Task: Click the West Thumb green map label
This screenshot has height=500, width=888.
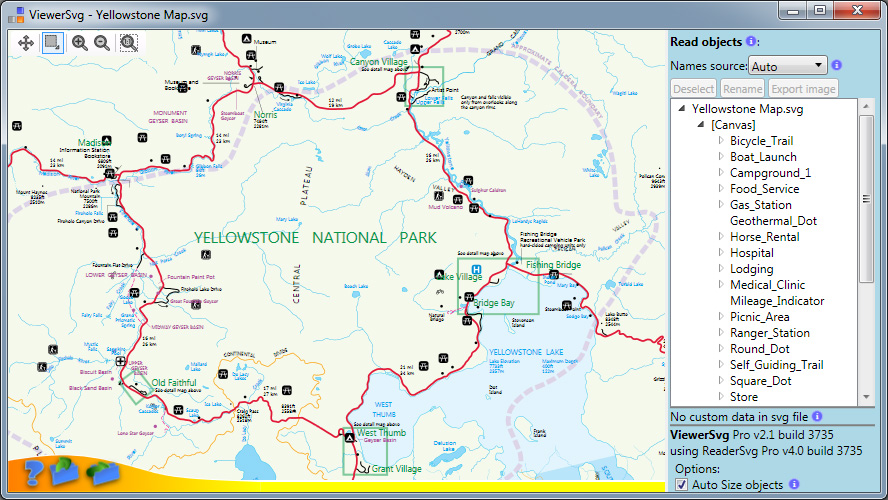Action: (x=381, y=433)
